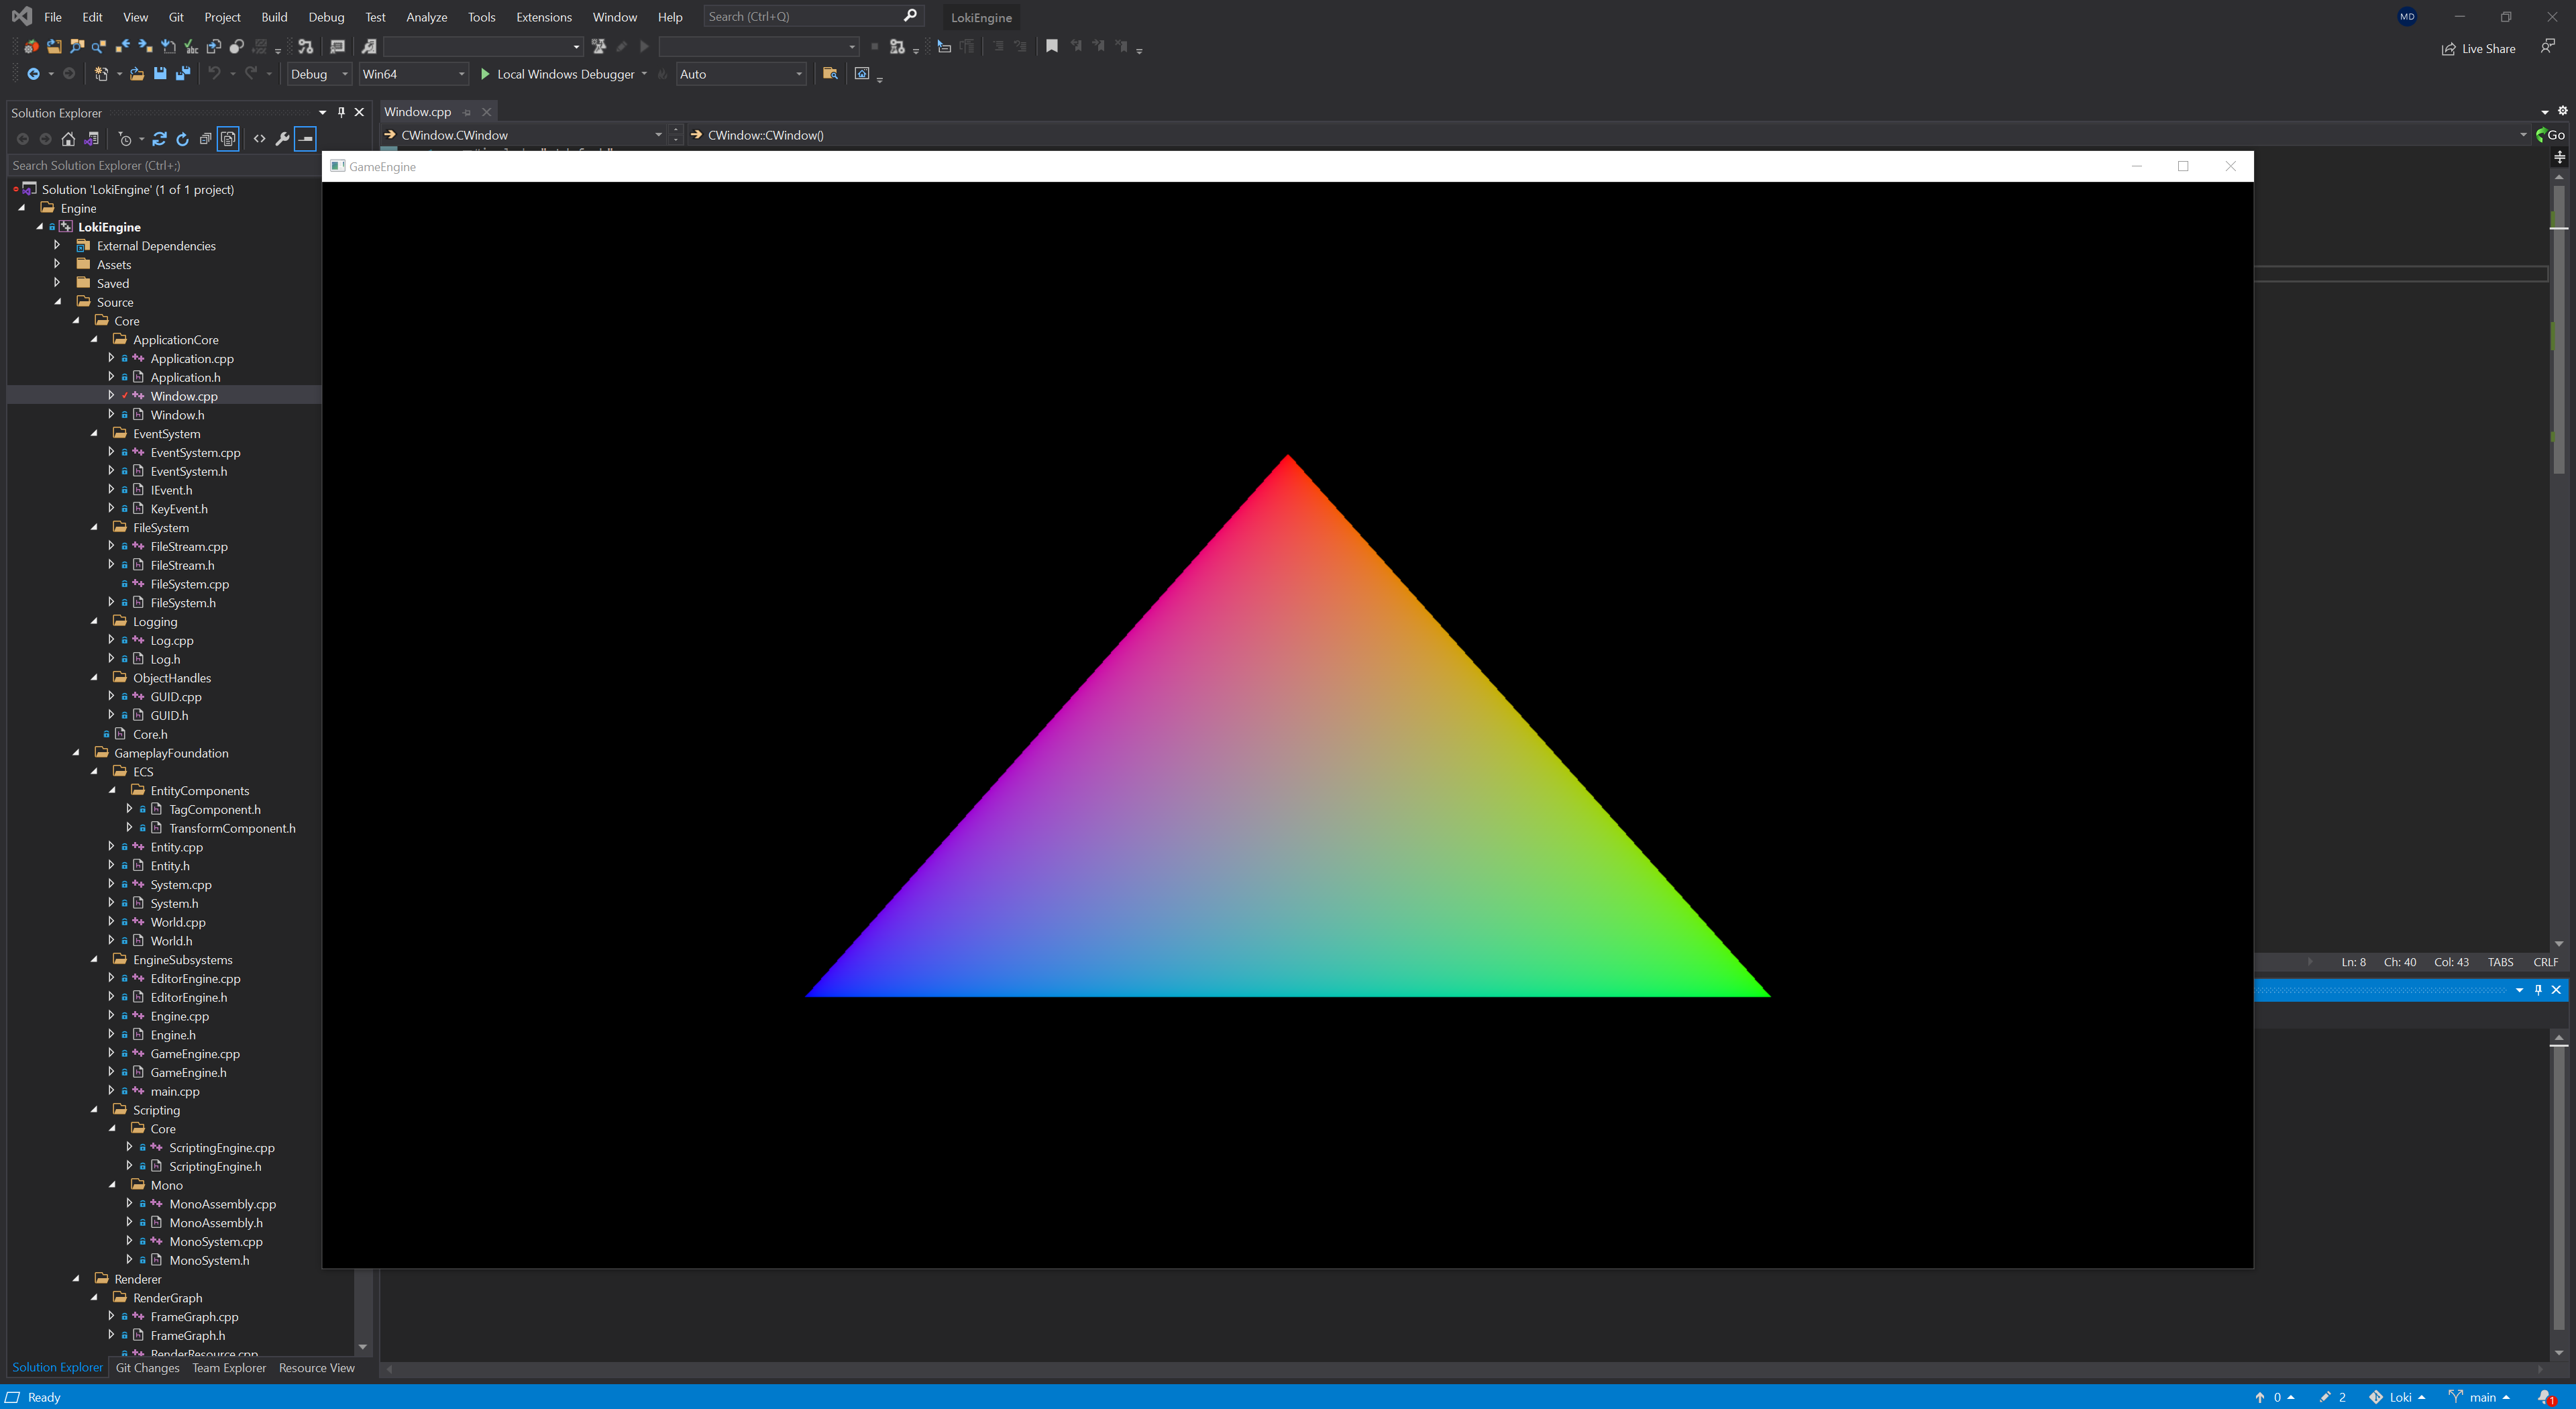
Task: Click the Undo arrow icon
Action: click(x=214, y=74)
